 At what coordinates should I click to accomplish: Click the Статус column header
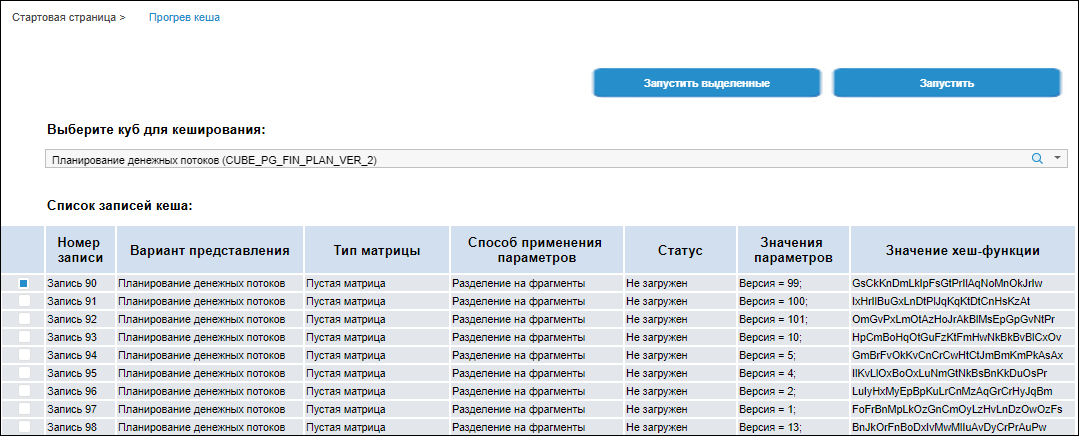pos(680,250)
